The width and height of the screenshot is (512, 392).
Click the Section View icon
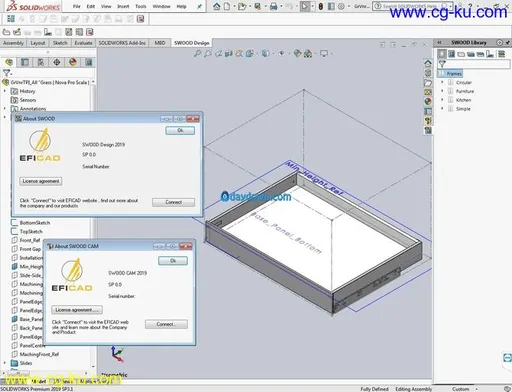(229, 53)
